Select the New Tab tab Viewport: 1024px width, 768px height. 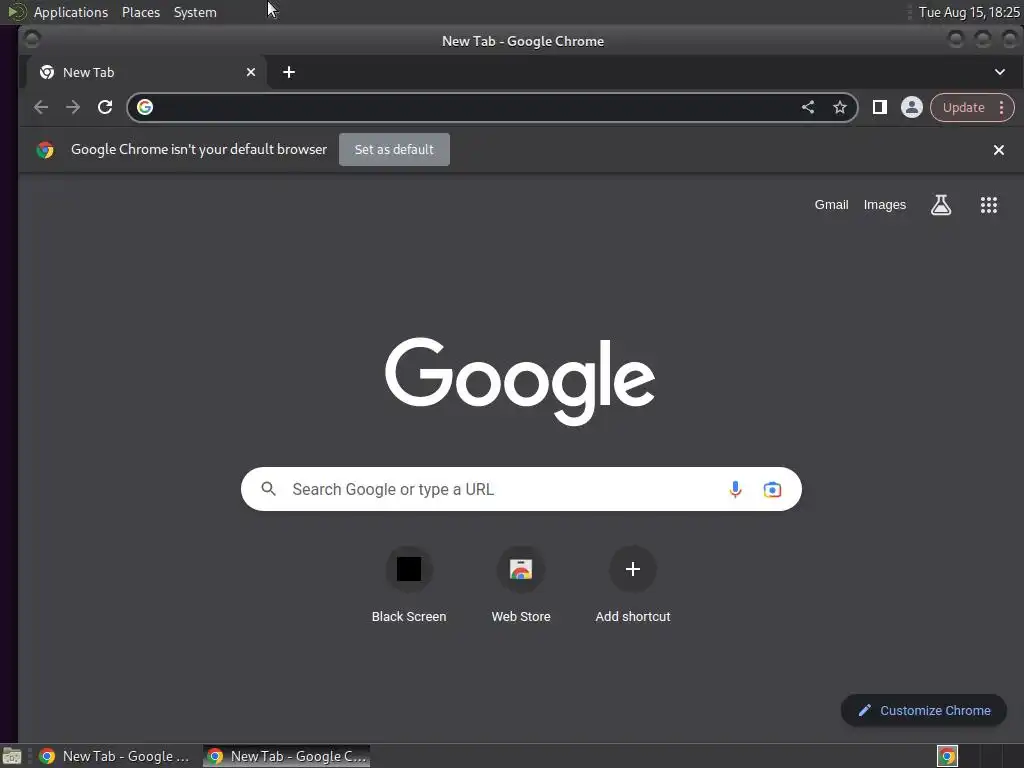146,72
